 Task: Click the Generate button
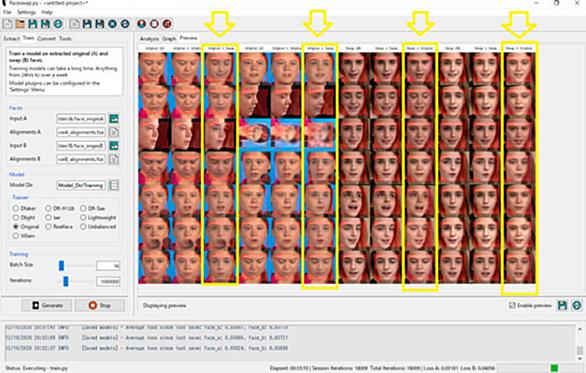(x=47, y=305)
